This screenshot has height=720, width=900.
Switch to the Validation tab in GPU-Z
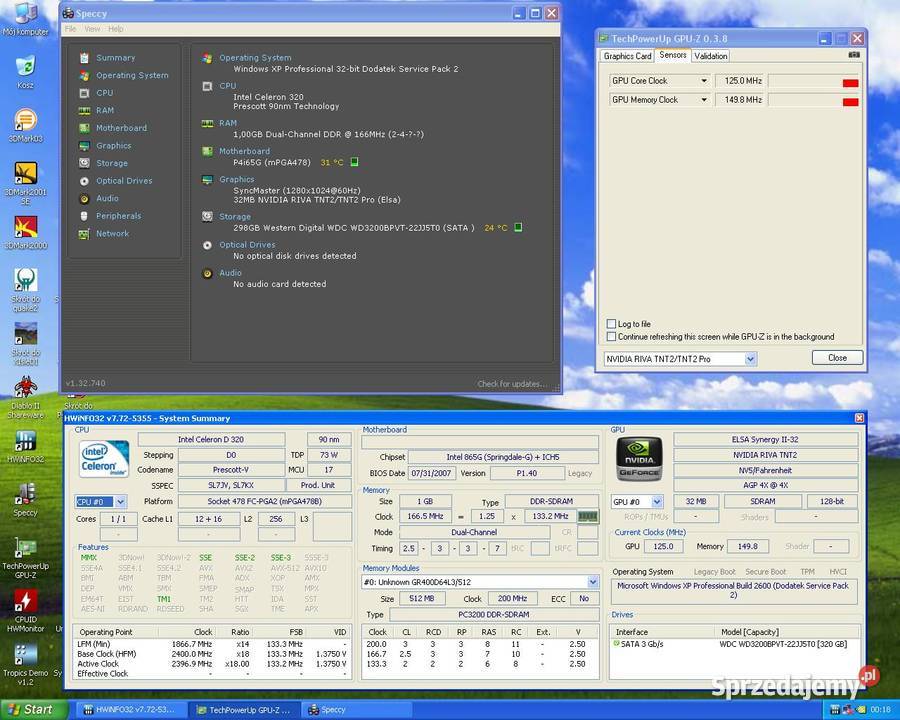coord(710,56)
